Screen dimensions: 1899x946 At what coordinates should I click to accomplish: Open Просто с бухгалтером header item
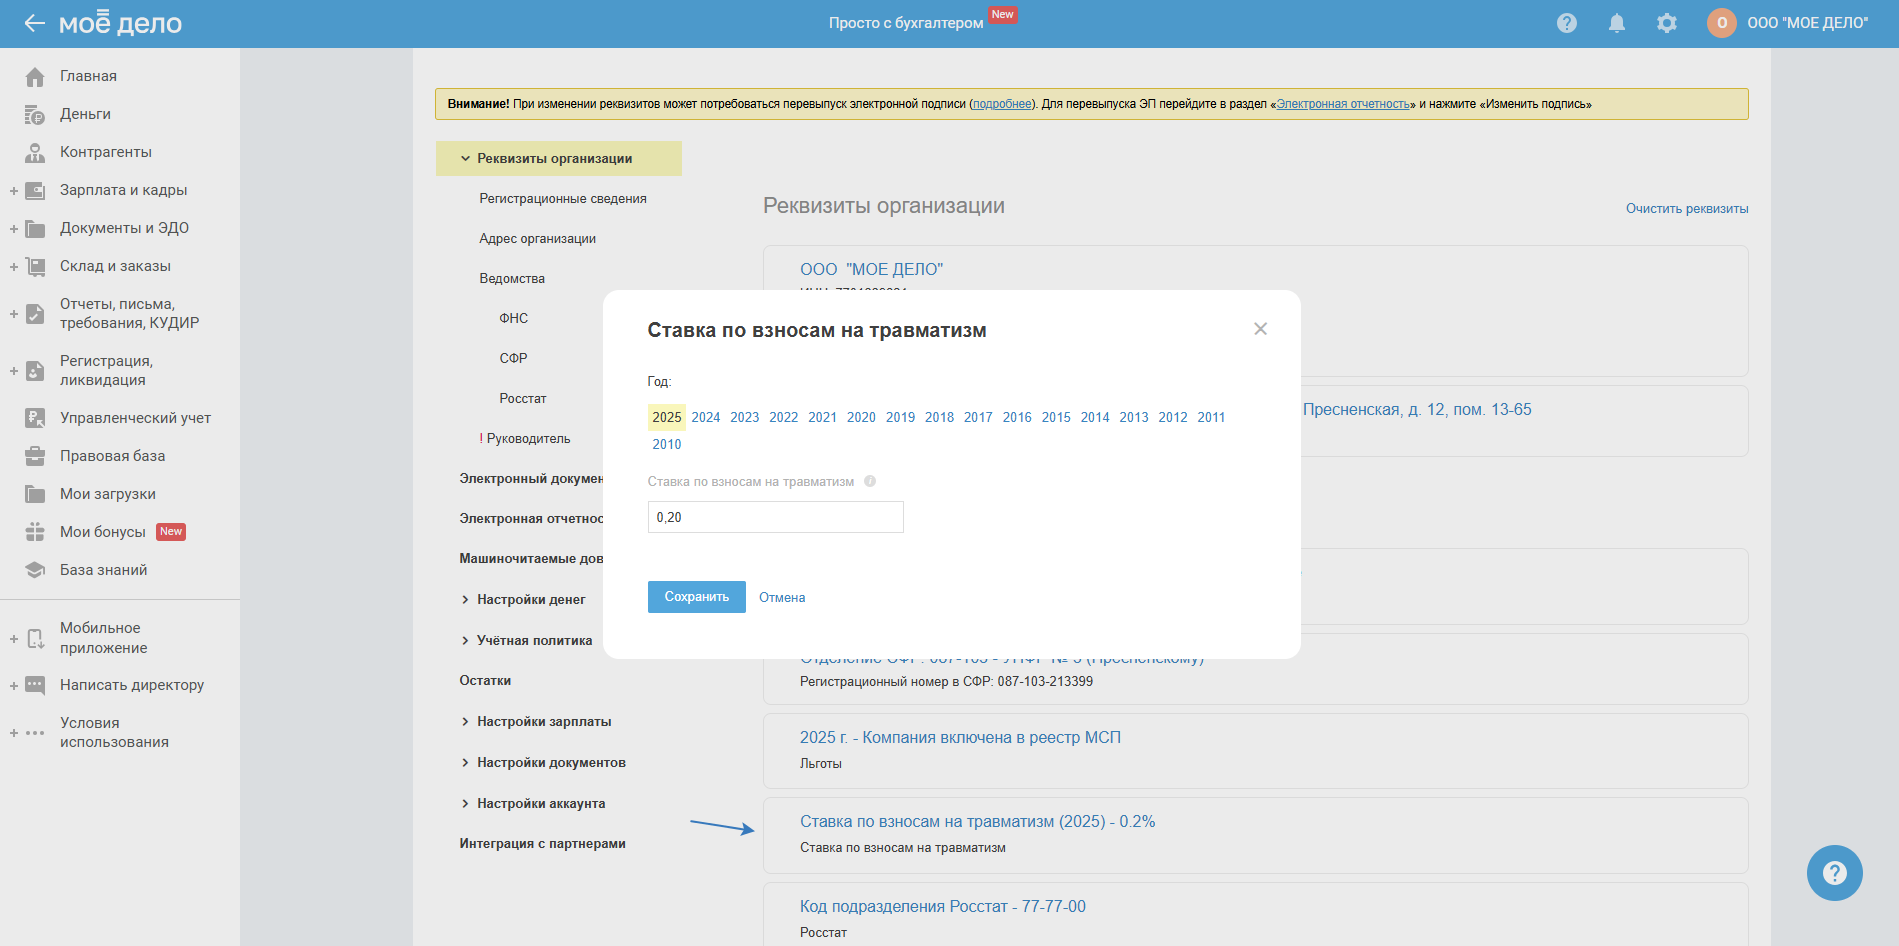(x=906, y=23)
